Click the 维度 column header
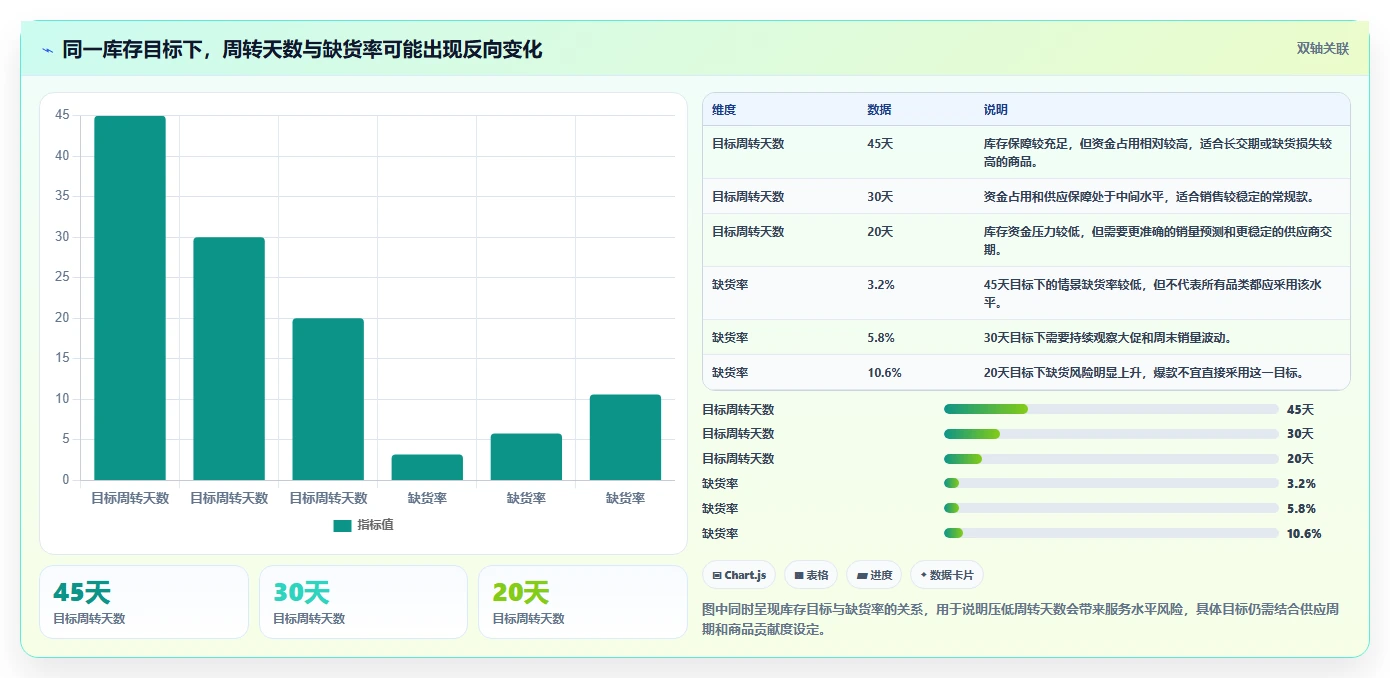This screenshot has height=678, width=1390. (x=724, y=110)
